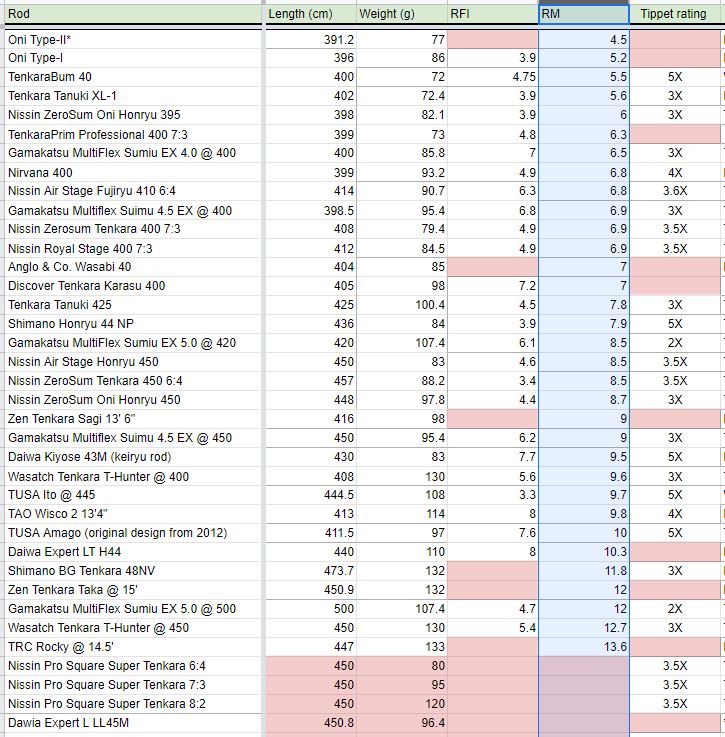Click length 473.7 for Shimano BG Tenkara
Image resolution: width=725 pixels, height=737 pixels.
click(x=311, y=571)
